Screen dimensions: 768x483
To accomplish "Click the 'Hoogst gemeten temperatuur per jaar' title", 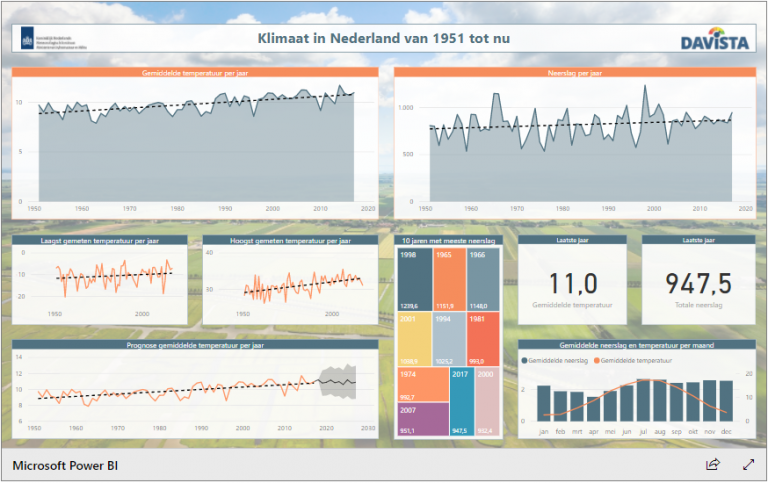I will tap(290, 241).
